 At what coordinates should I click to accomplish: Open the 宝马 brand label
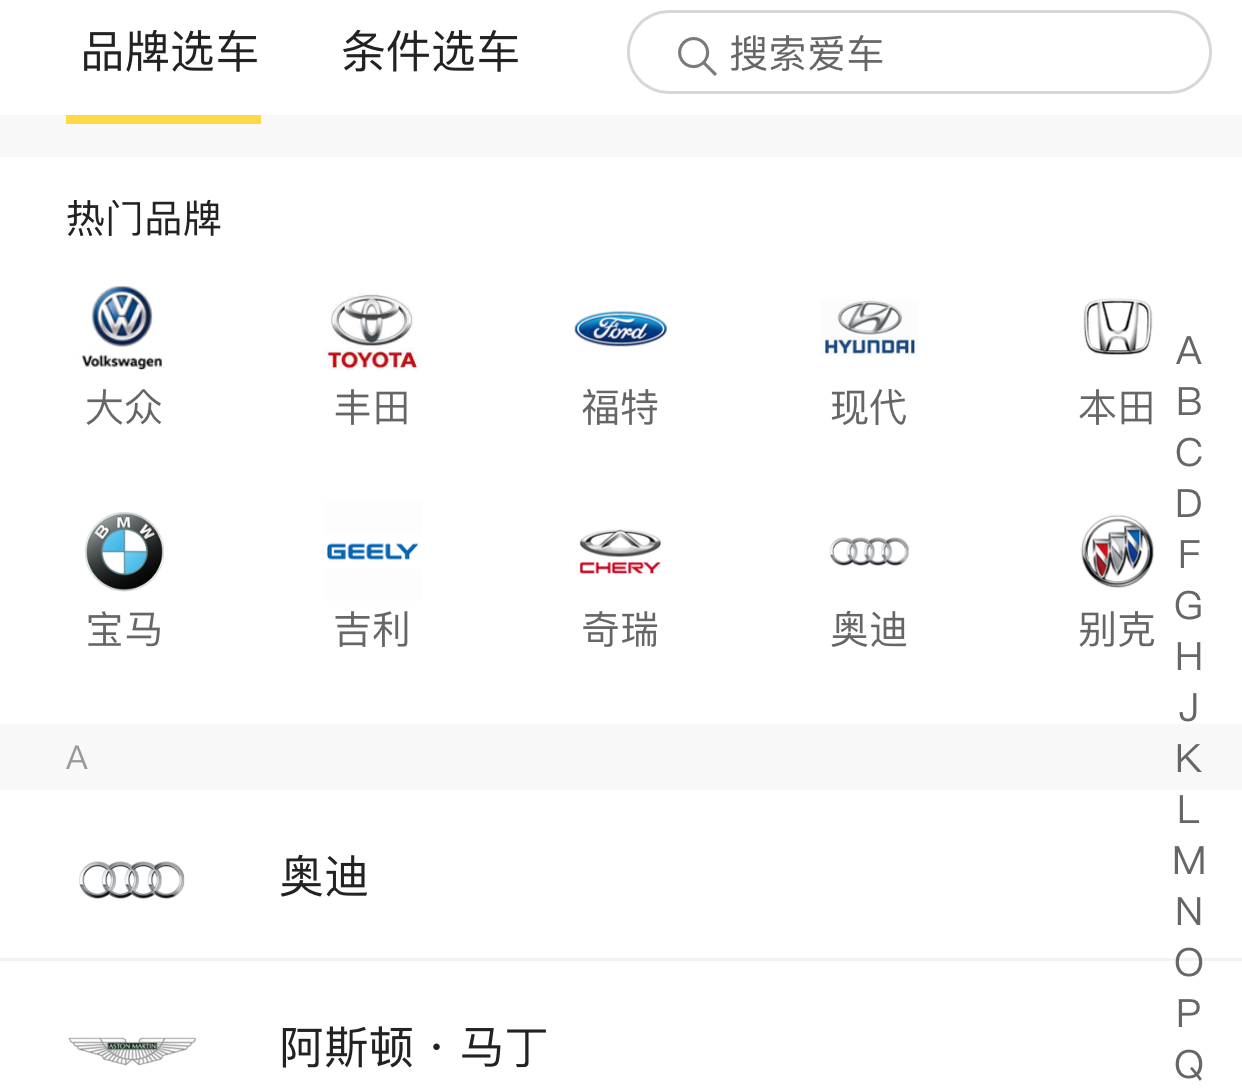click(124, 630)
